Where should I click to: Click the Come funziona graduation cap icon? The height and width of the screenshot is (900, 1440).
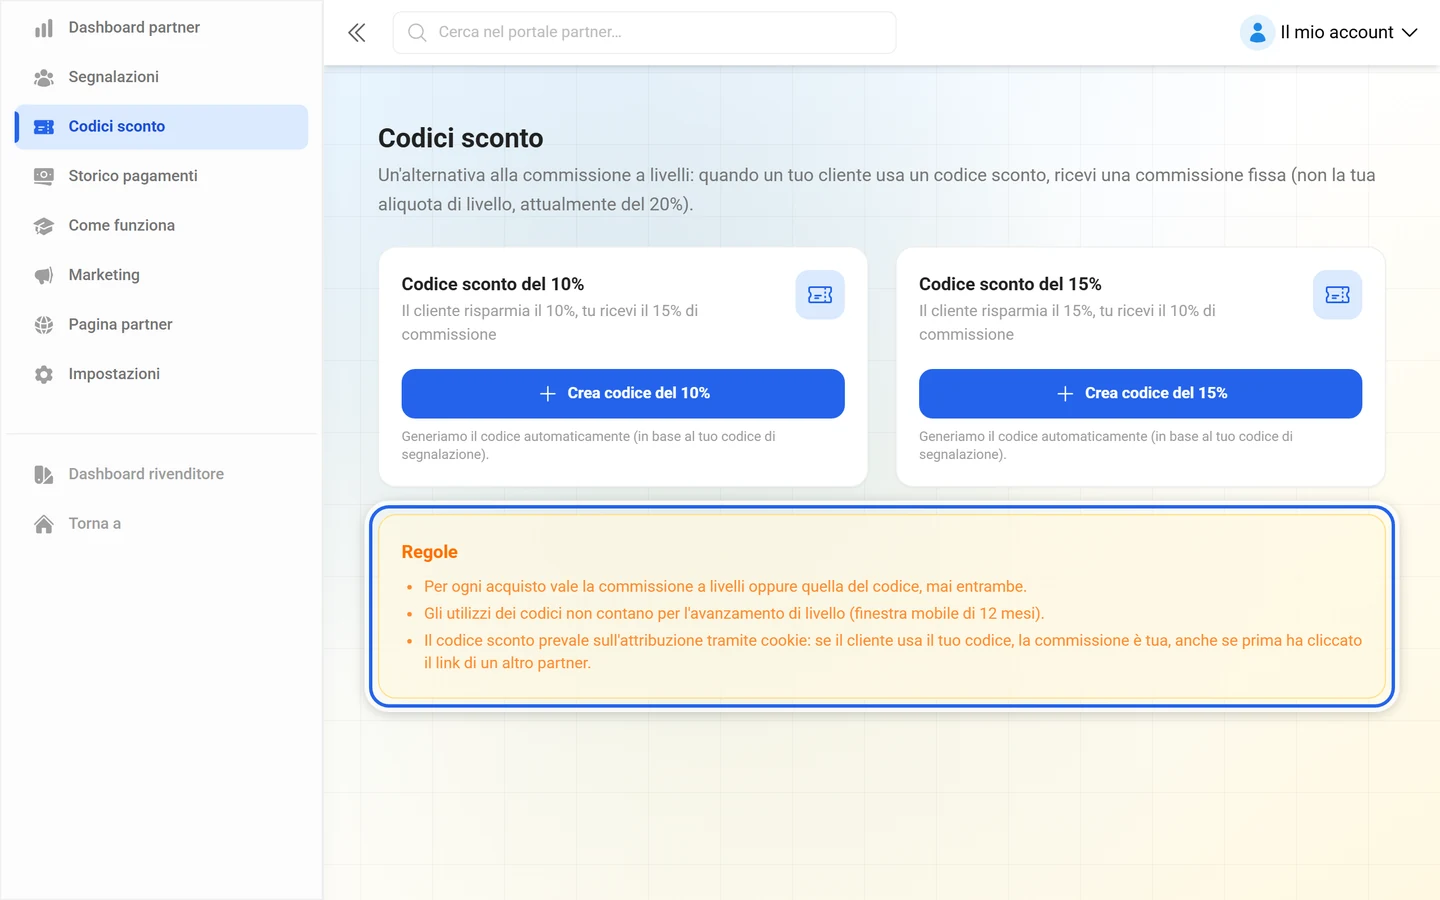pyautogui.click(x=44, y=226)
